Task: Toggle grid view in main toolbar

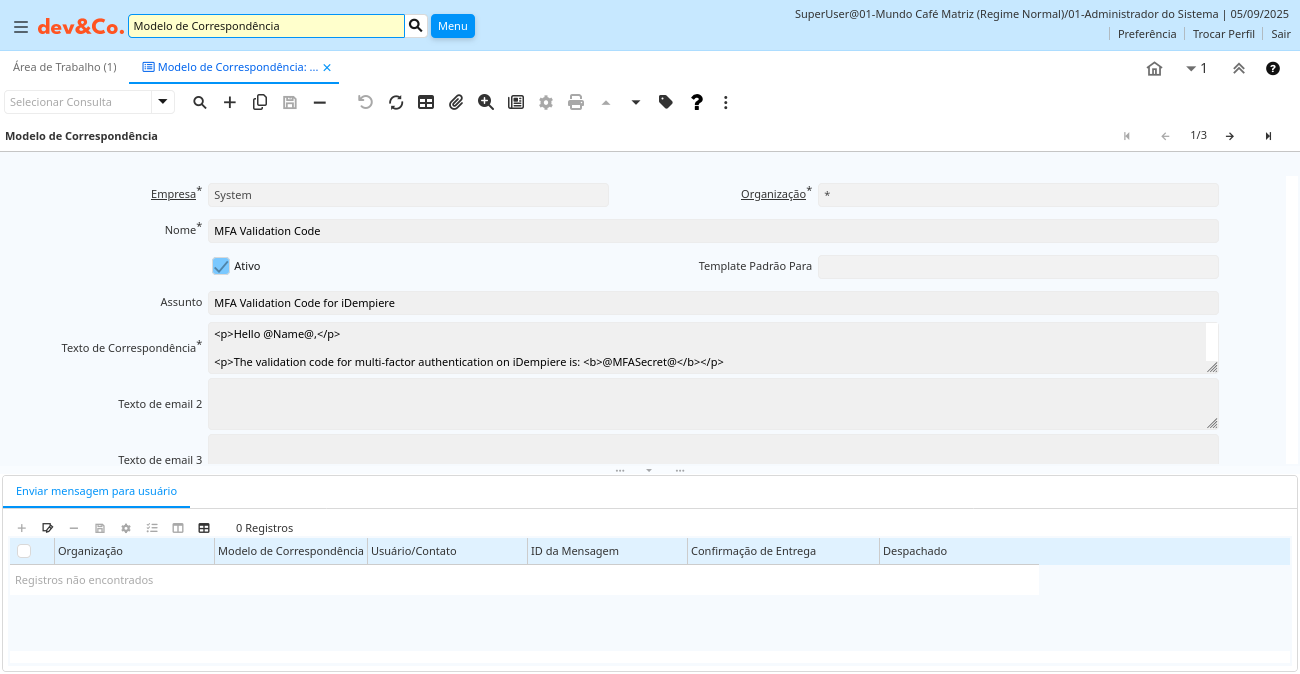Action: [x=426, y=102]
